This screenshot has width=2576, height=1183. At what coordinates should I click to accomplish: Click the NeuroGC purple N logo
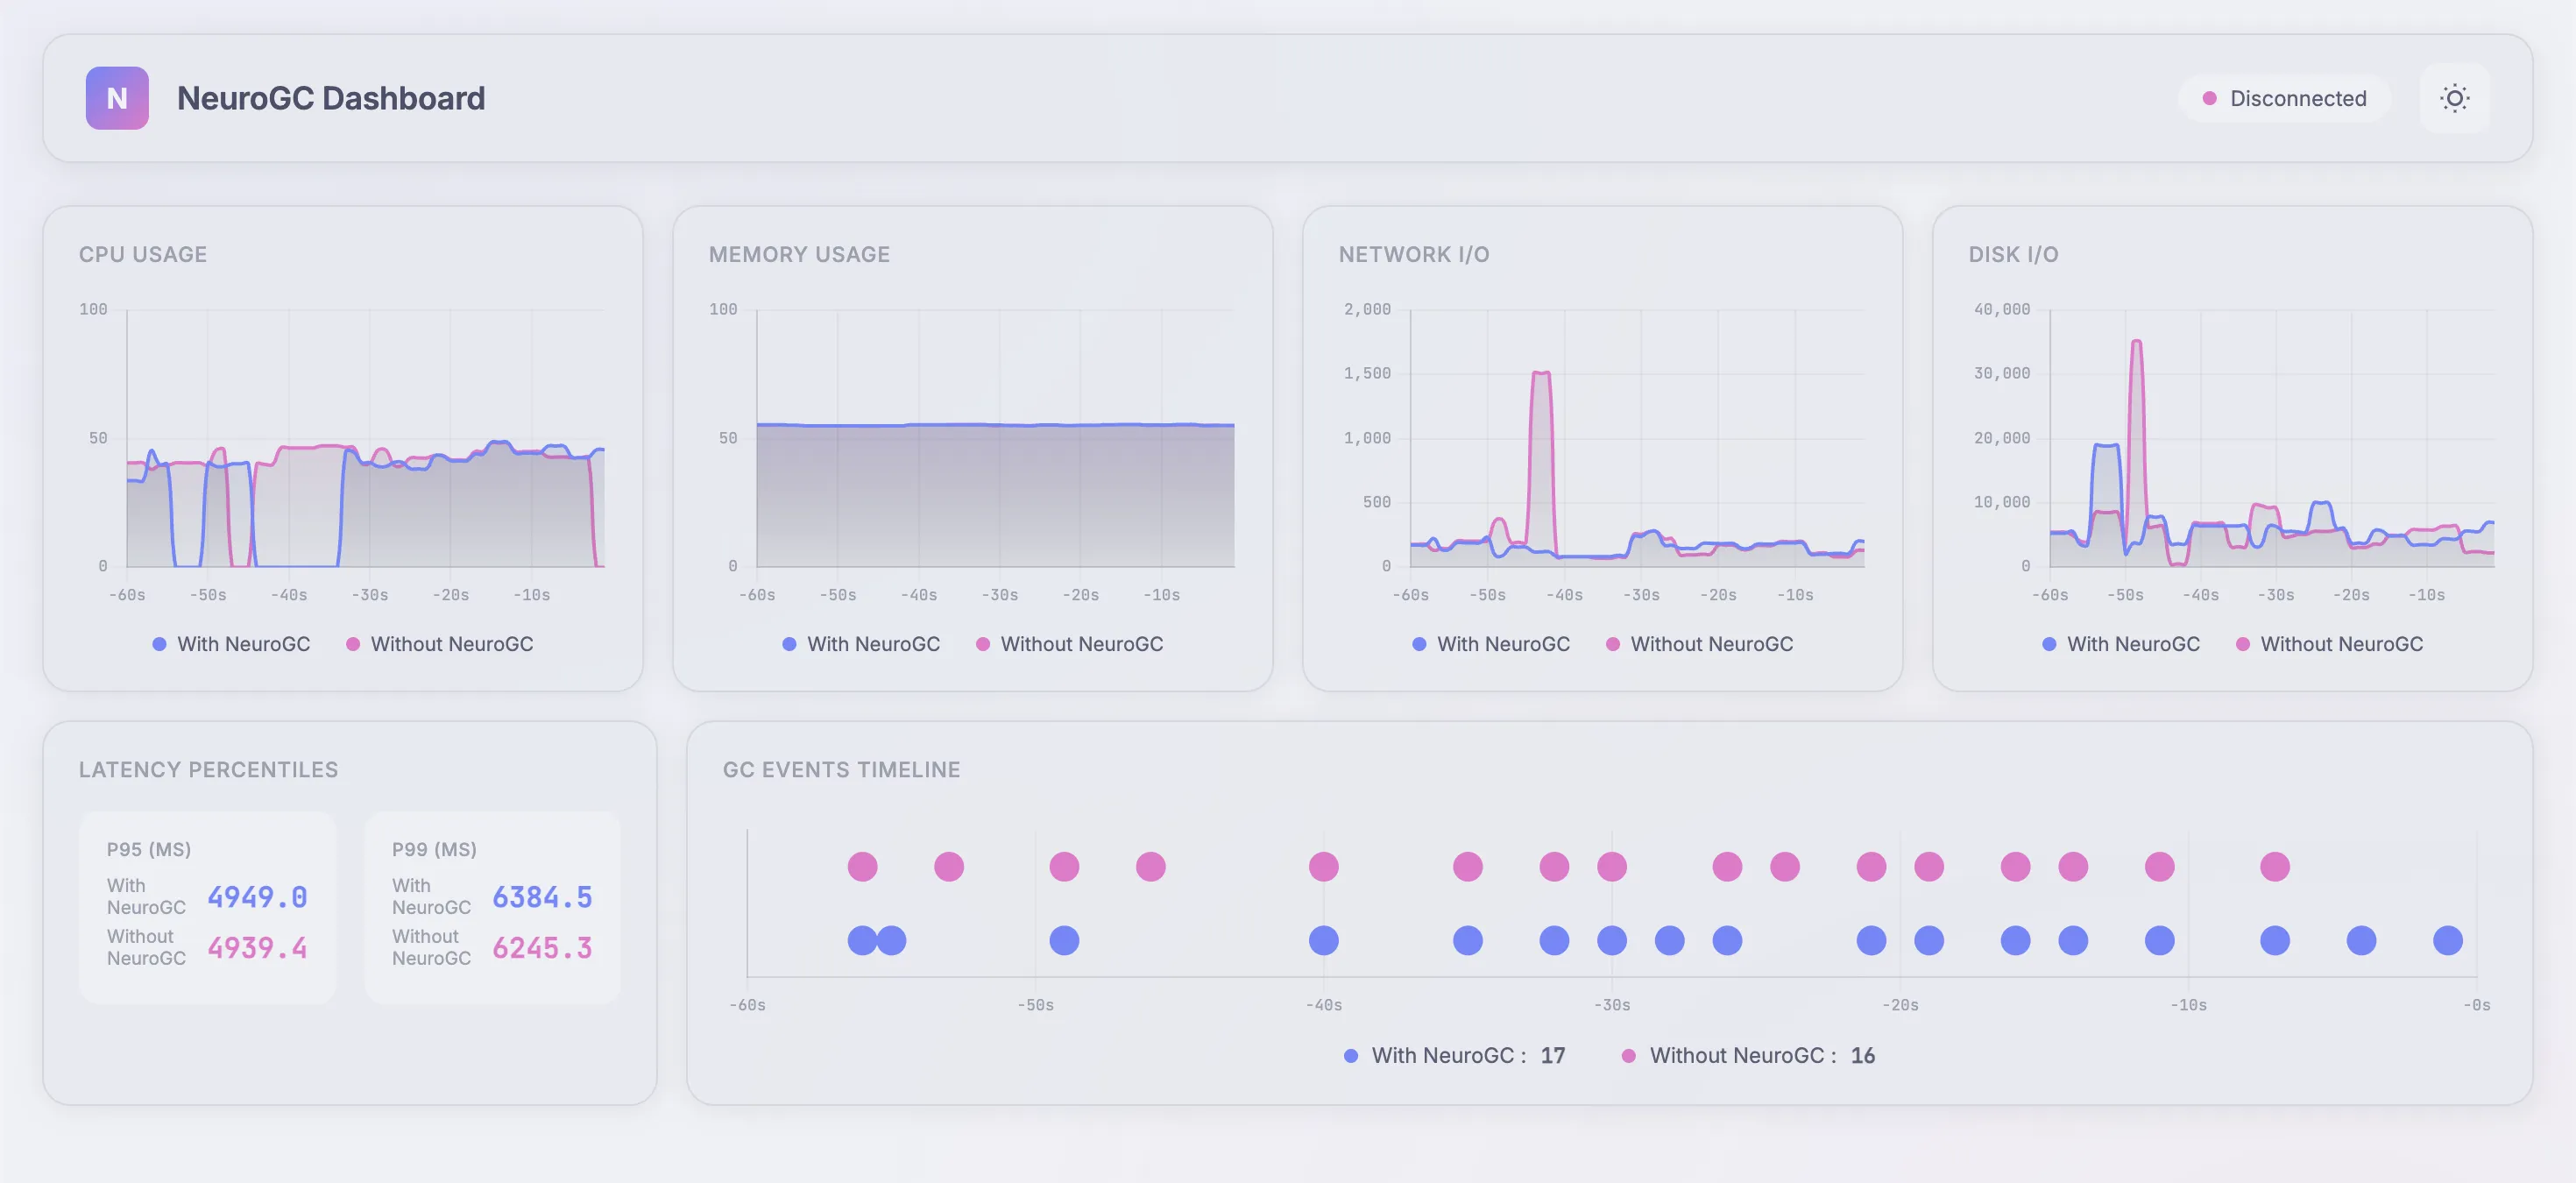tap(117, 98)
